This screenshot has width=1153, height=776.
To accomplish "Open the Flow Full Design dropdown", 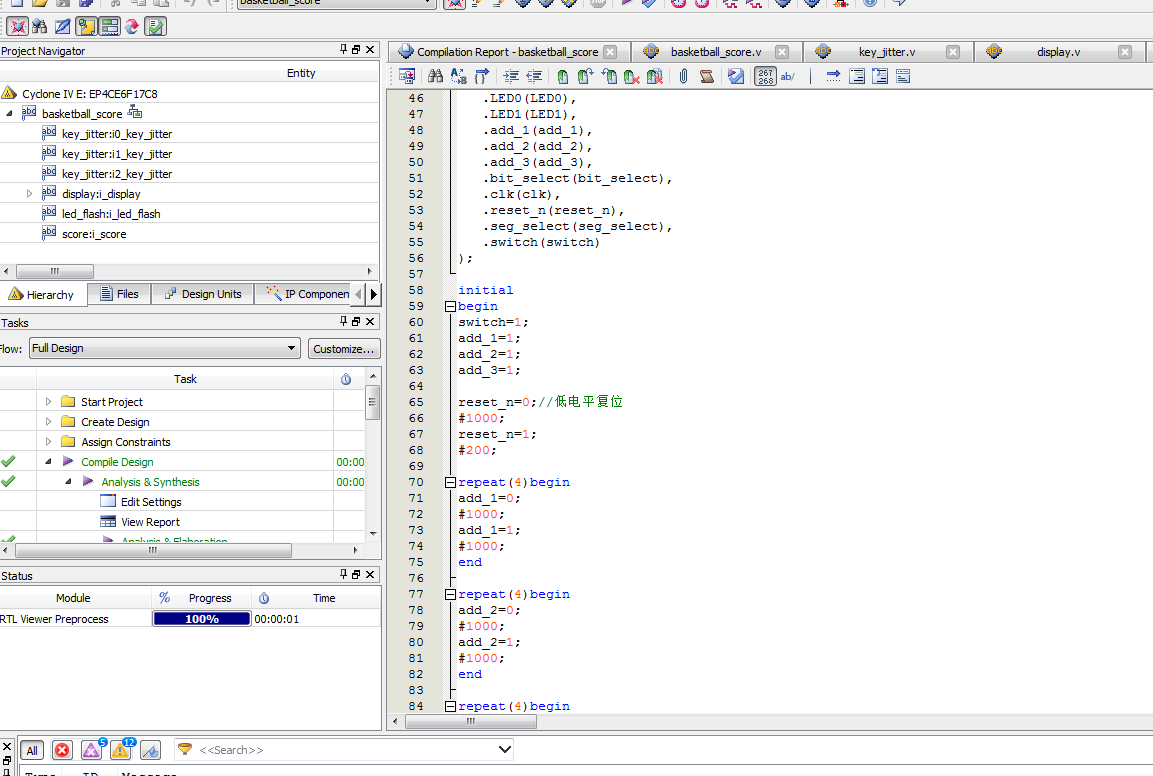I will 165,348.
